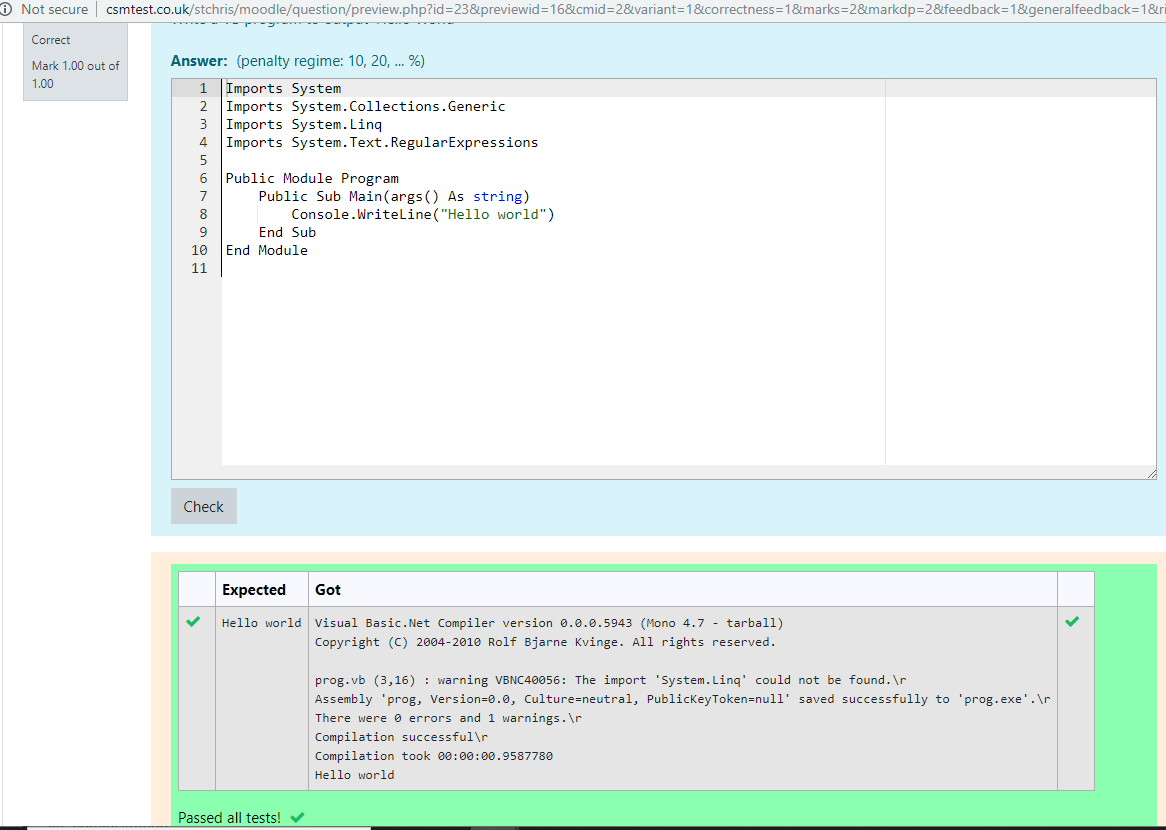Viewport: 1166px width, 830px height.
Task: Click line number 1 in the editor gutter
Action: click(x=203, y=89)
